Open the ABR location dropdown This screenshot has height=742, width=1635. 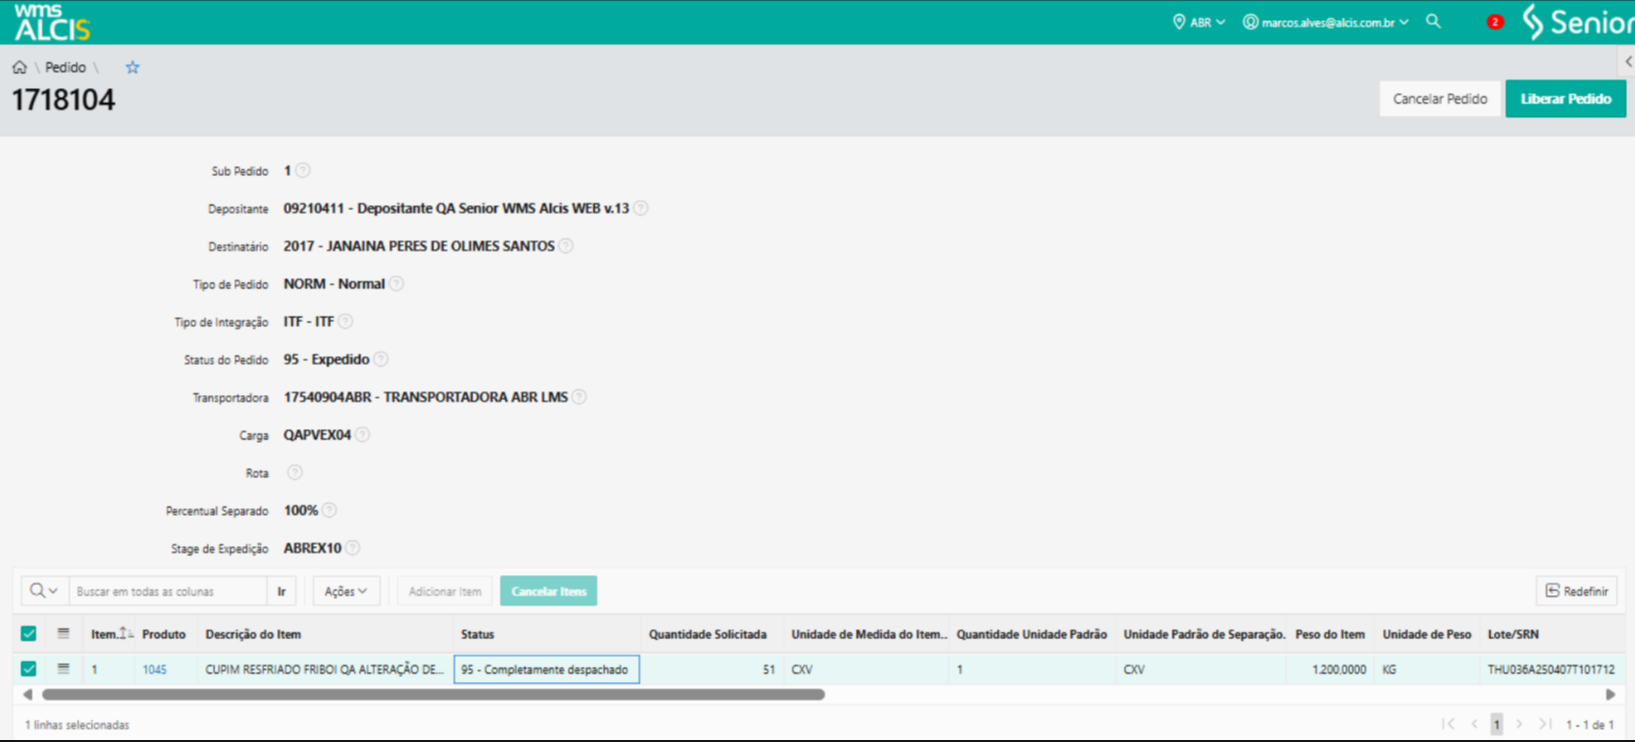point(1199,22)
